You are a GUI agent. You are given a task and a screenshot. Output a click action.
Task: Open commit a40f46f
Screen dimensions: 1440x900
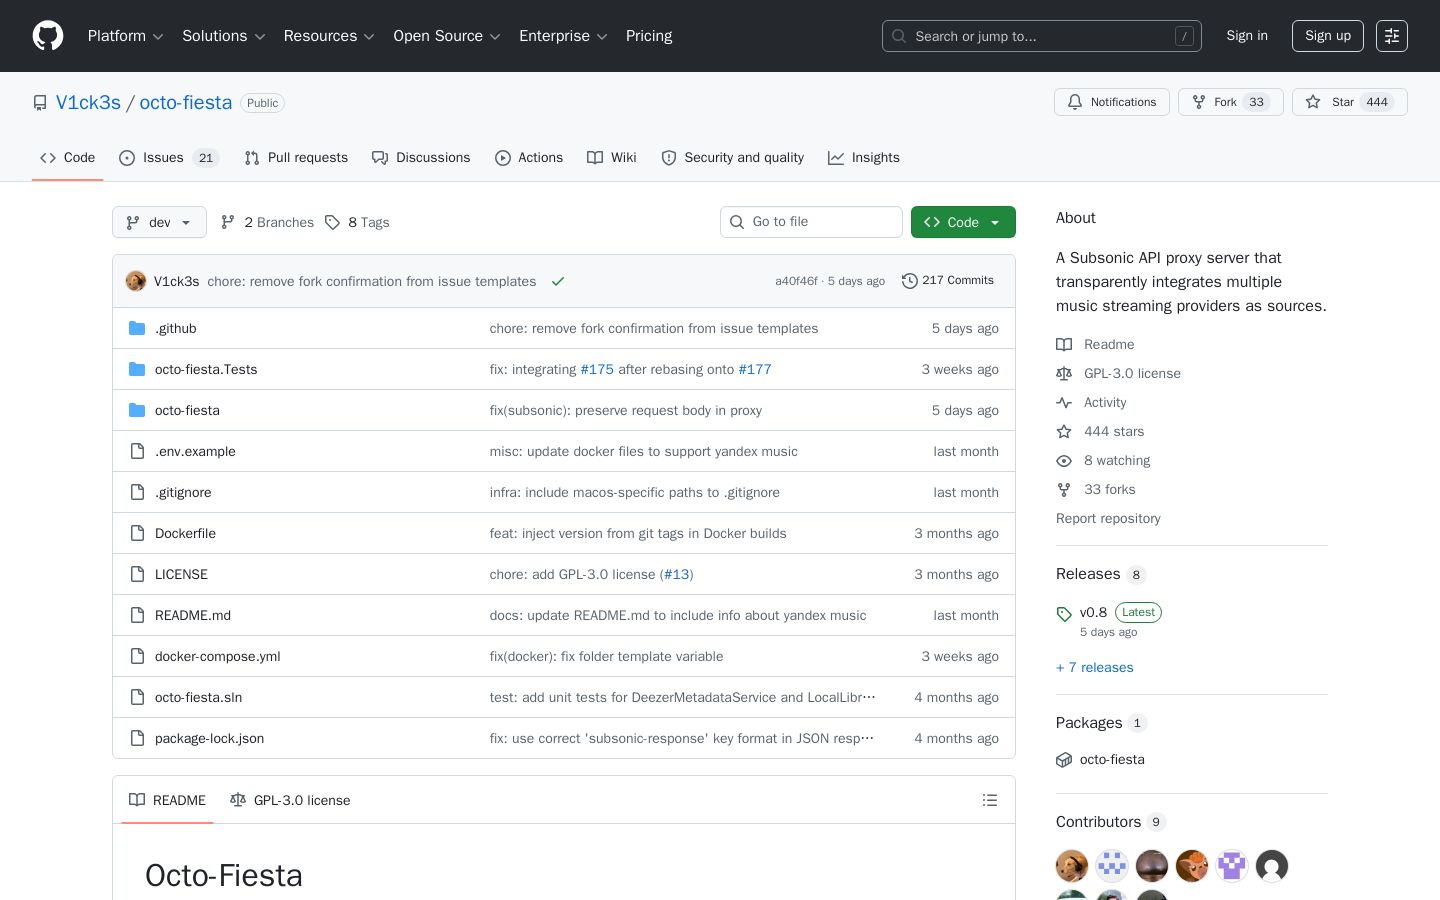pyautogui.click(x=796, y=281)
